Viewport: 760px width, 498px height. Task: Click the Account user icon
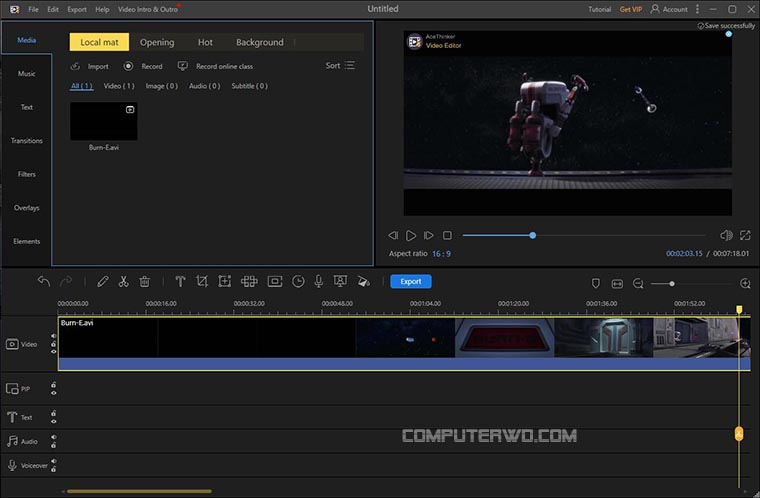click(x=655, y=9)
